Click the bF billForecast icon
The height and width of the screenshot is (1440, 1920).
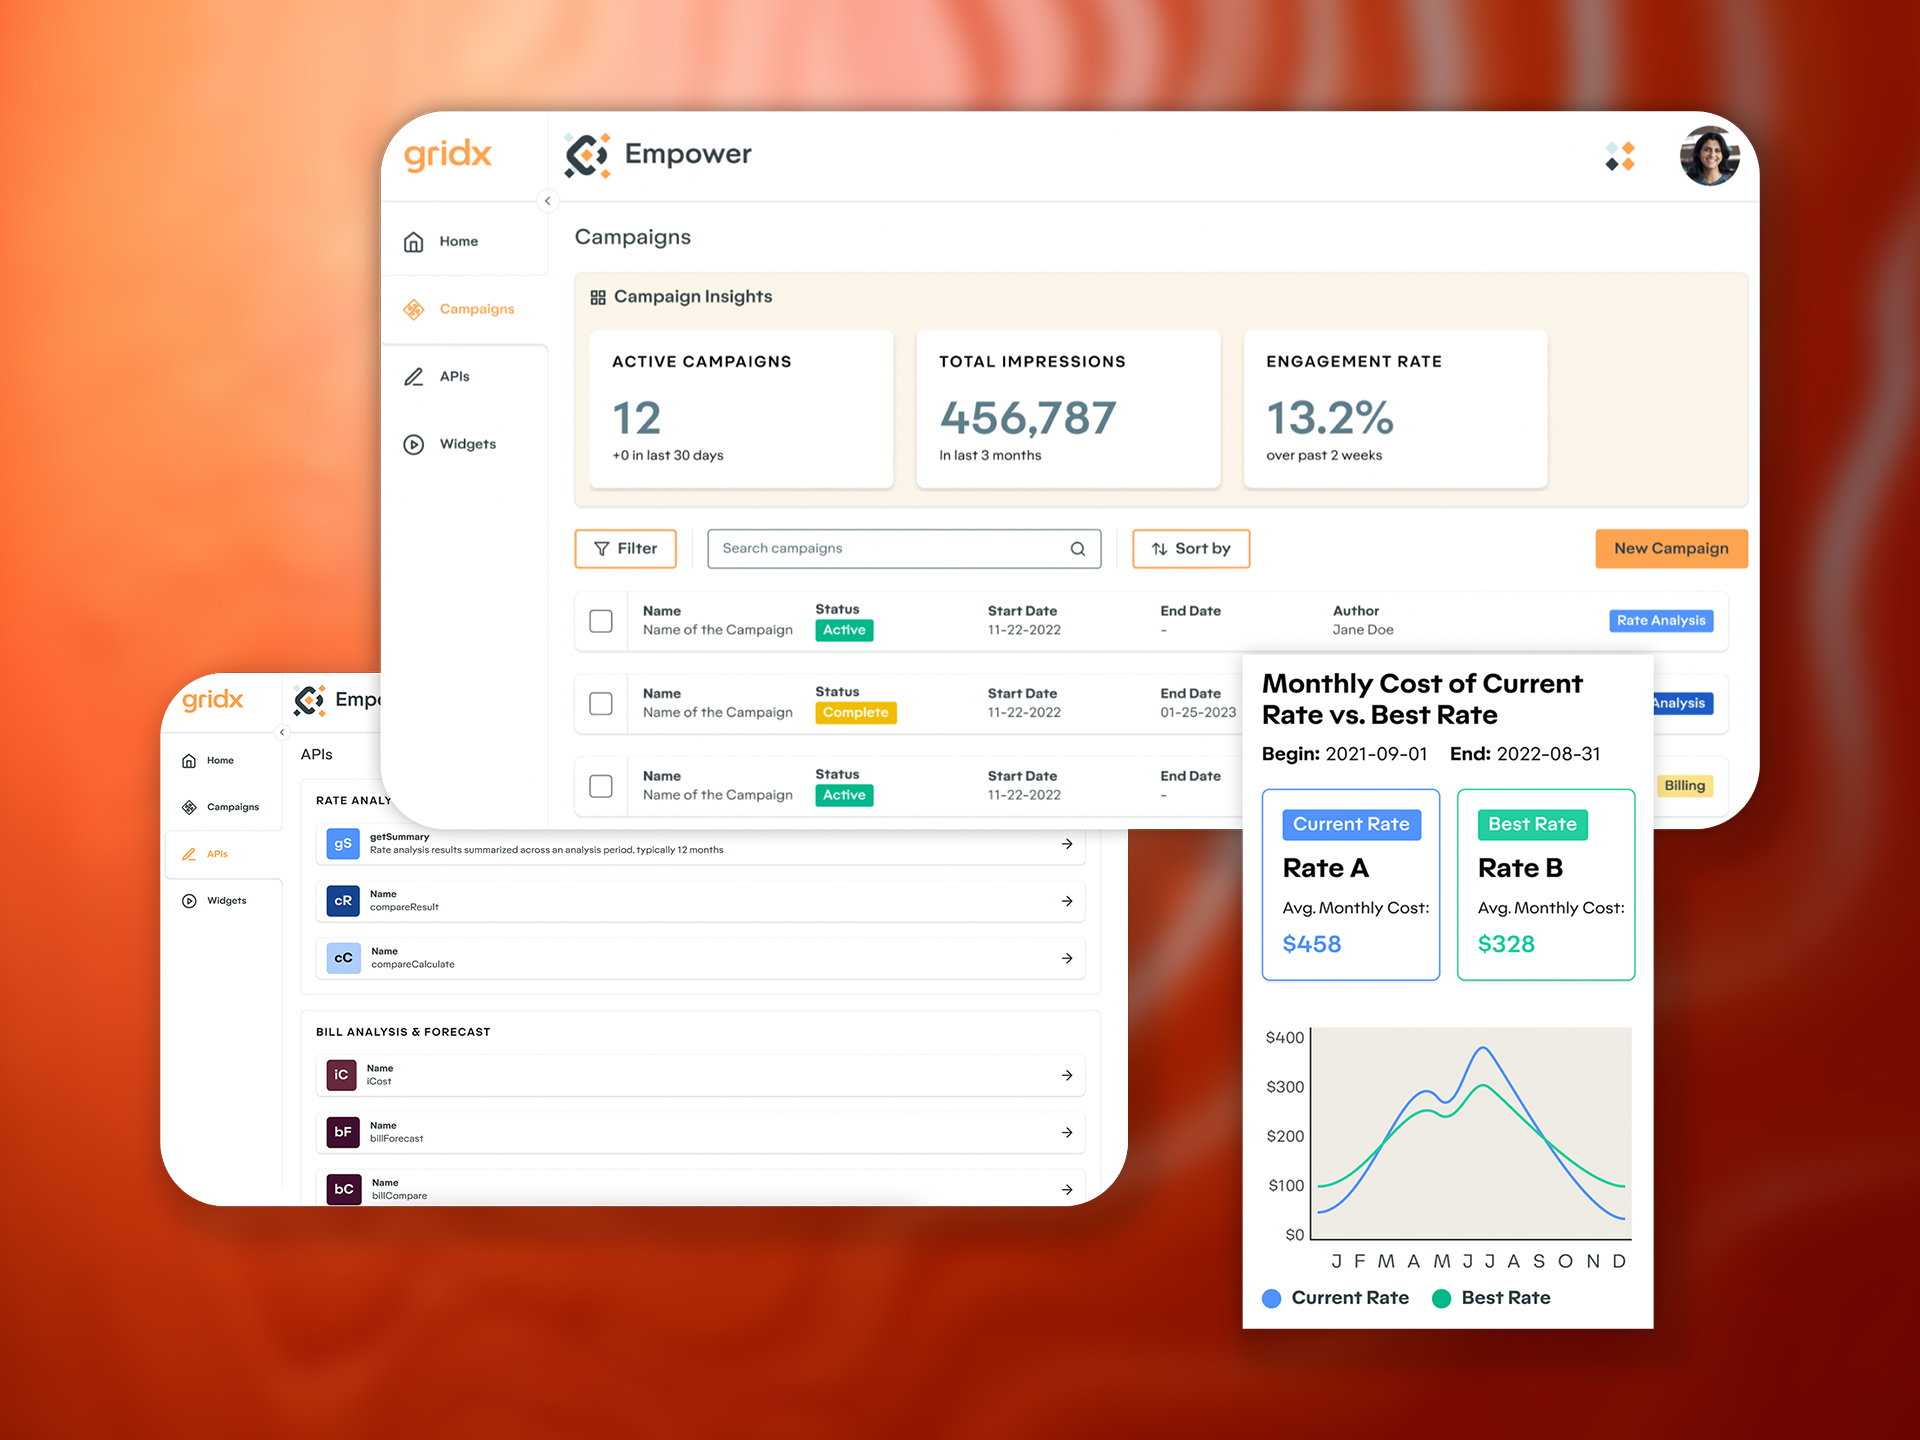pyautogui.click(x=343, y=1132)
